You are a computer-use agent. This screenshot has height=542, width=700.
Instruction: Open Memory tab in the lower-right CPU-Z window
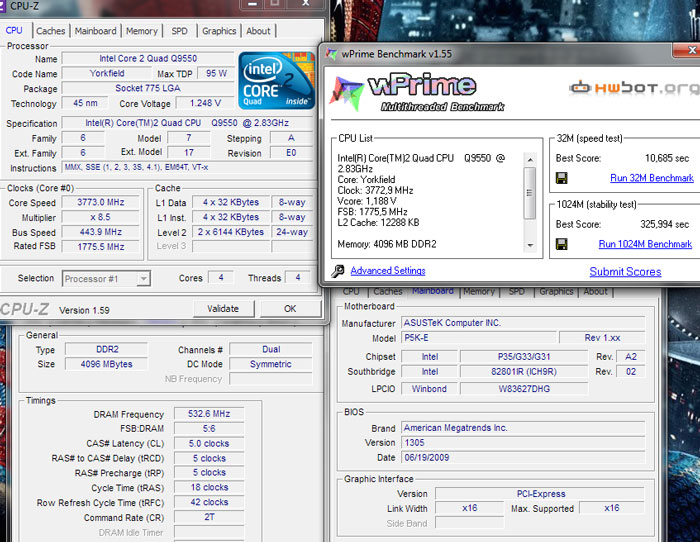(479, 292)
